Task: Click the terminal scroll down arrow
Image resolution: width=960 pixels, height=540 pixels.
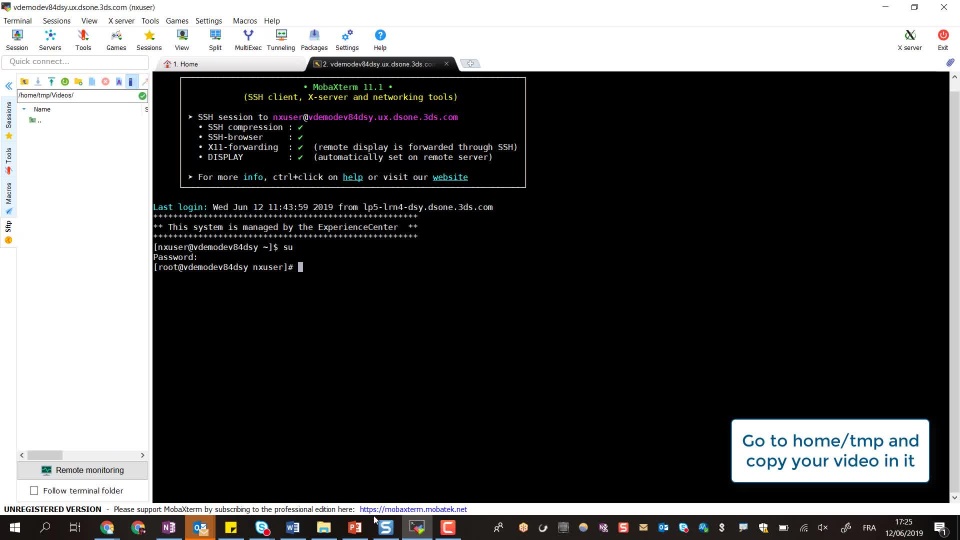Action: click(954, 498)
